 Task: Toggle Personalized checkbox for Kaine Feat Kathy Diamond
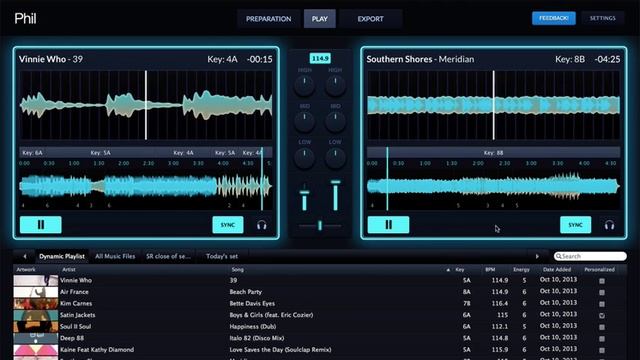(x=602, y=350)
